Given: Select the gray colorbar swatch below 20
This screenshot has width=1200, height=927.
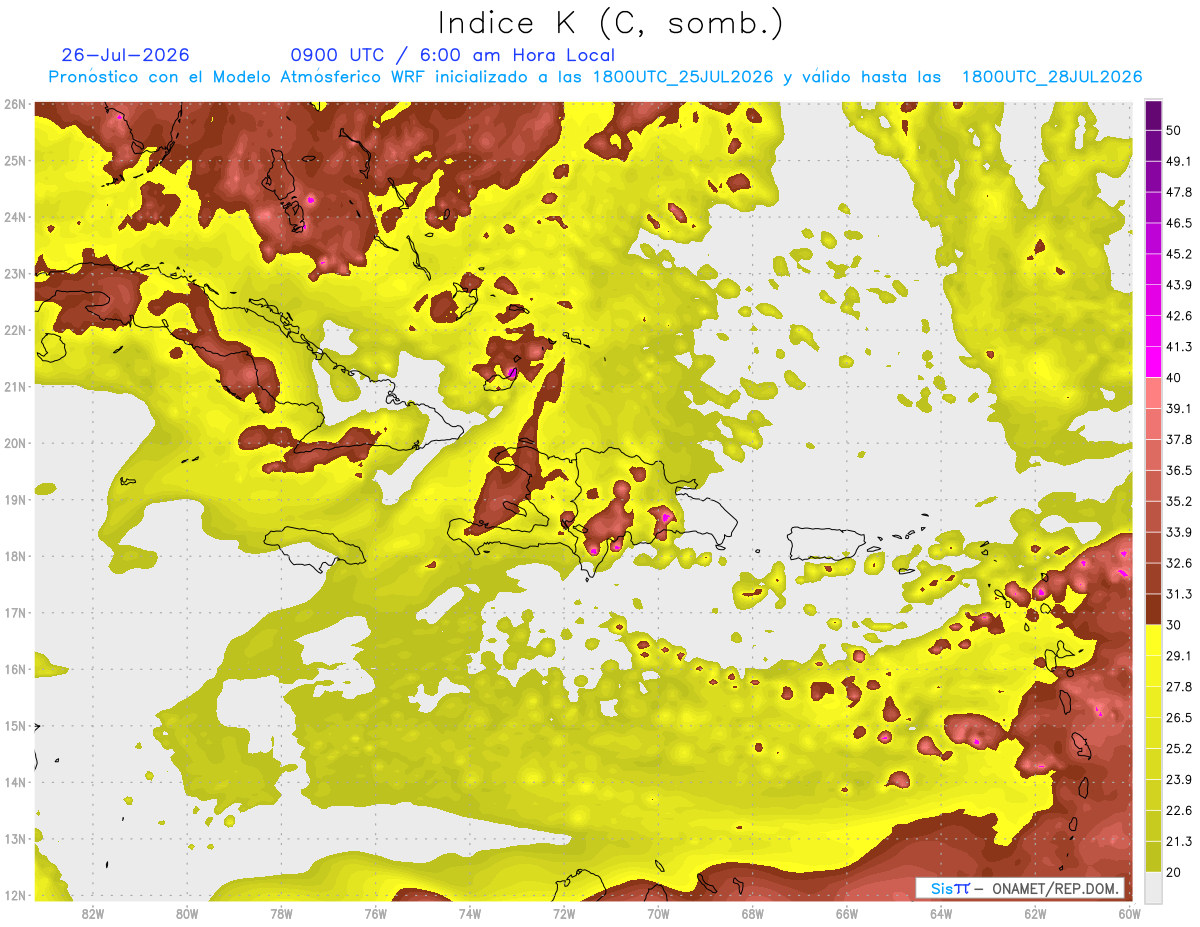Looking at the screenshot, I should pos(1153,887).
